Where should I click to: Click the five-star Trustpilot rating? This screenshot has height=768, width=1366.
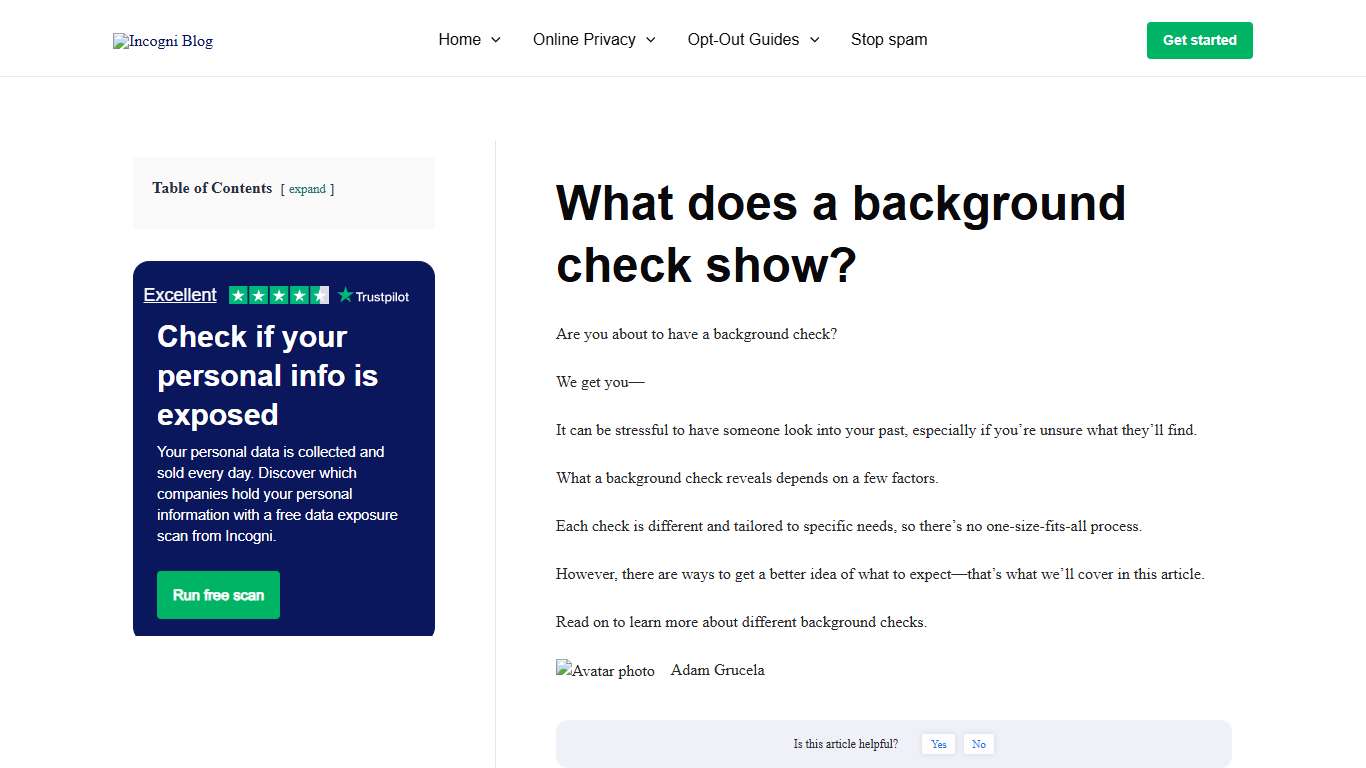[279, 294]
